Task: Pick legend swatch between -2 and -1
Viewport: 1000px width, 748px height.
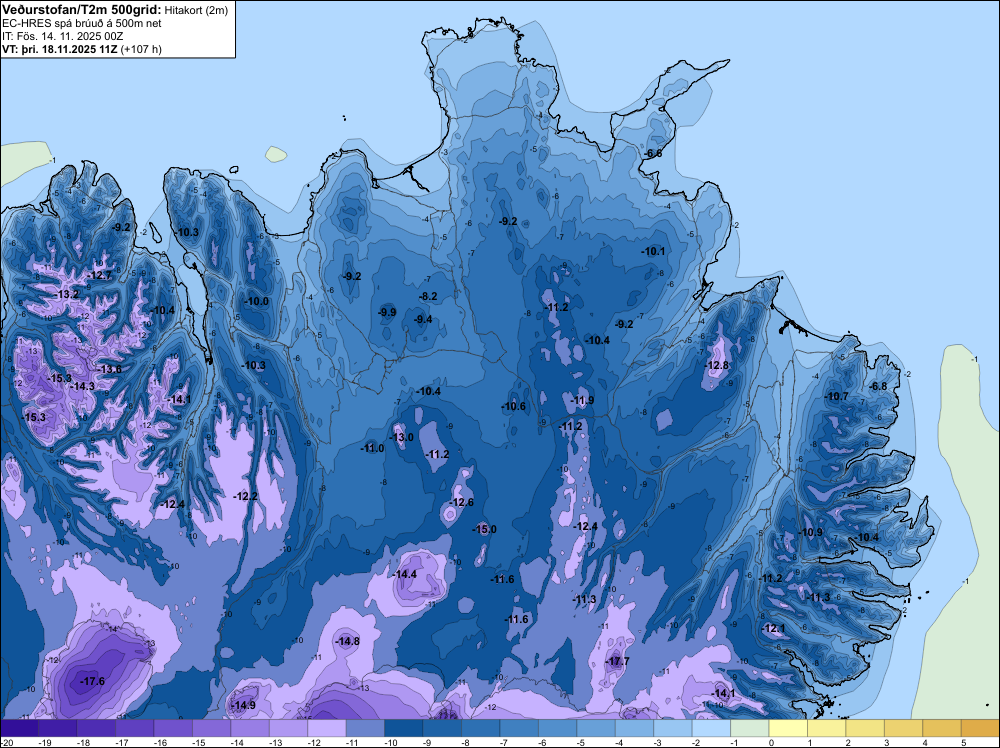Action: pyautogui.click(x=712, y=729)
